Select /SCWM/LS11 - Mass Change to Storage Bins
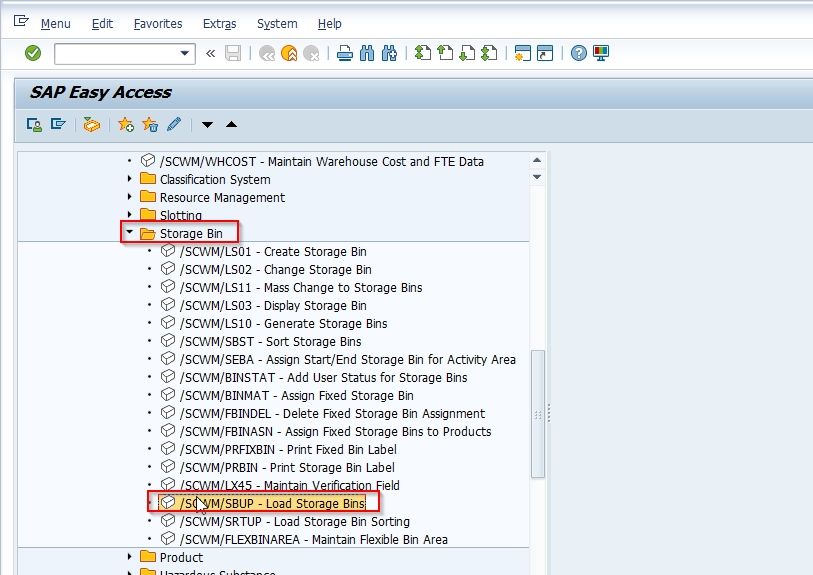This screenshot has width=813, height=575. (x=301, y=287)
